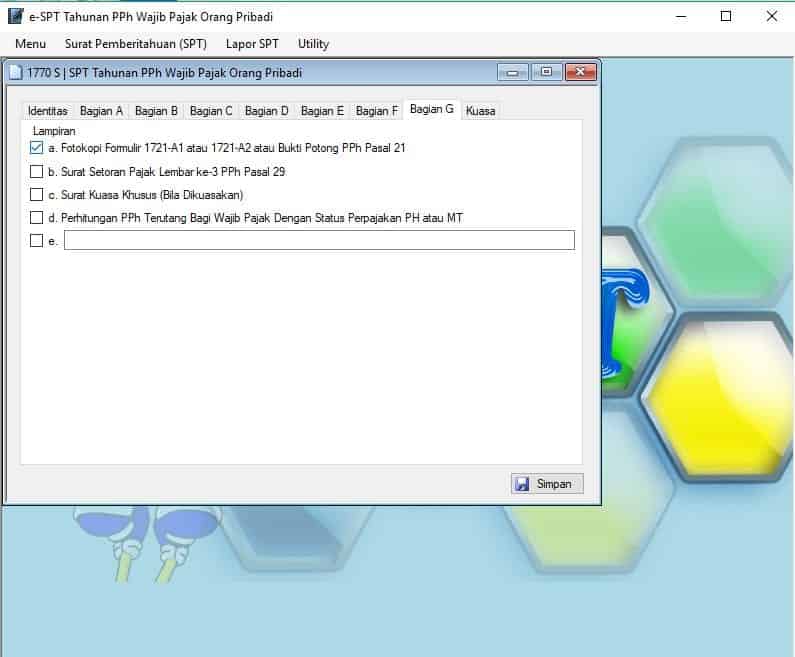Minimize the main e-SPT application window
The height and width of the screenshot is (657, 795).
coord(681,17)
